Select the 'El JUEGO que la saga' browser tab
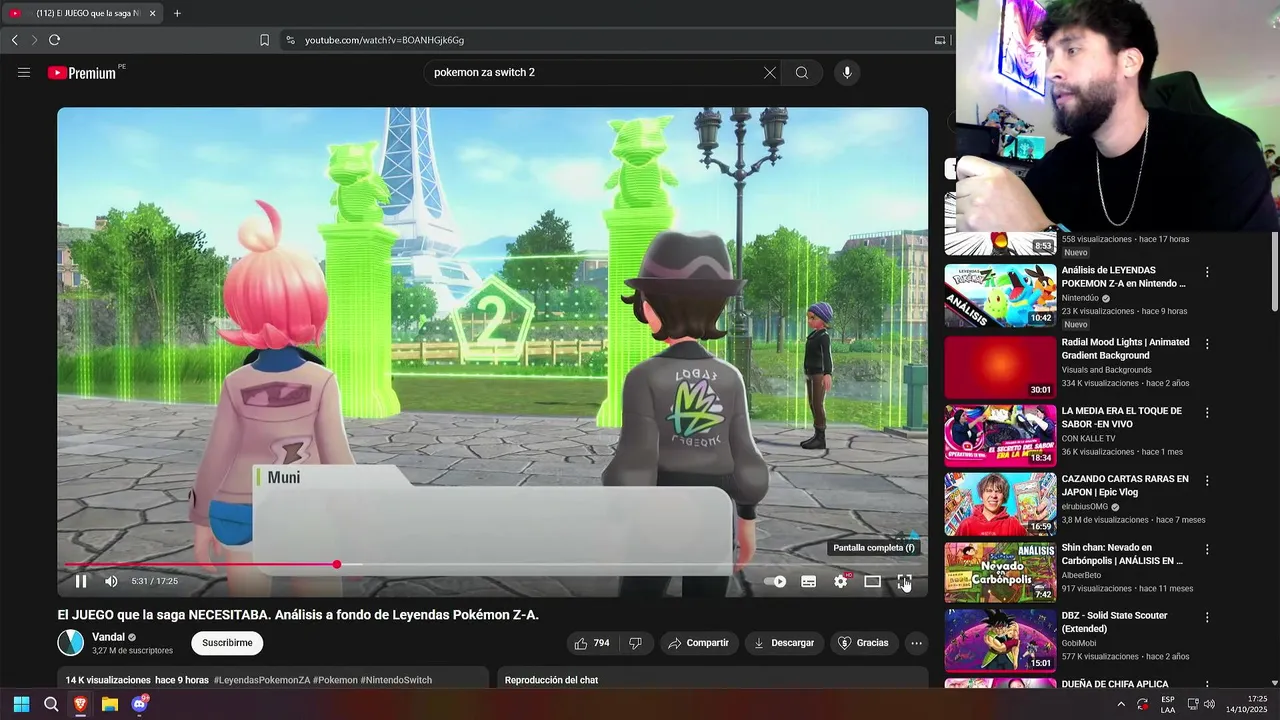The image size is (1280, 720). 82,13
